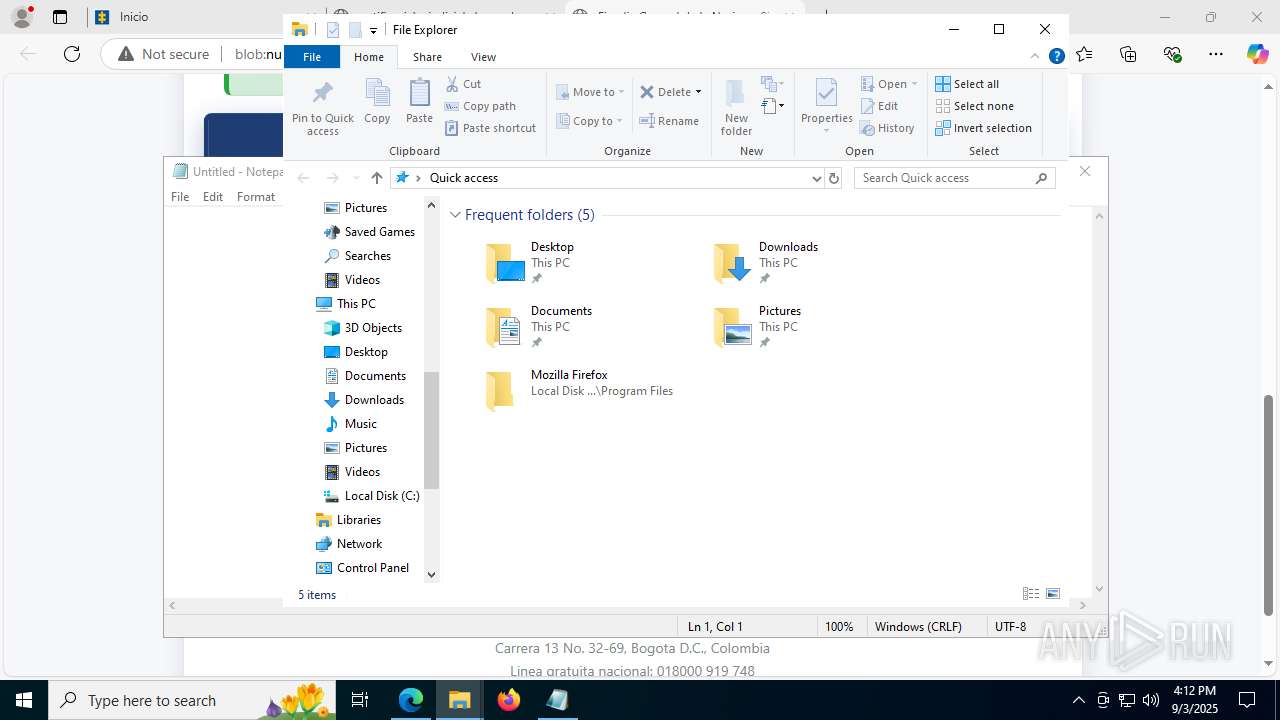The image size is (1280, 720).
Task: Open File Explorer Help icon
Action: click(1056, 57)
